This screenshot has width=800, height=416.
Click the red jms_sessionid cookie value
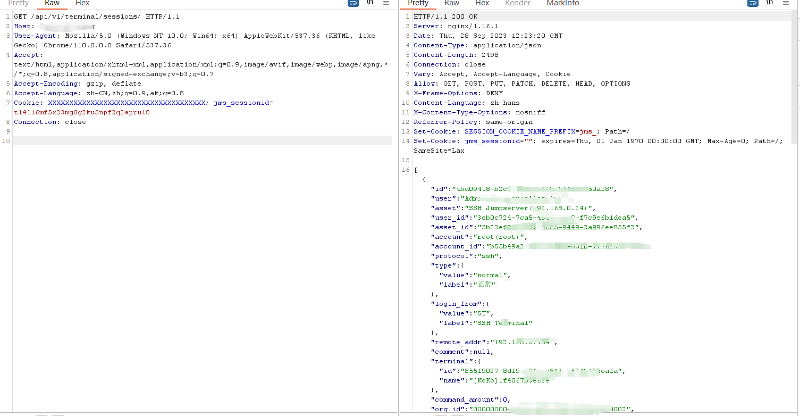[x=82, y=112]
